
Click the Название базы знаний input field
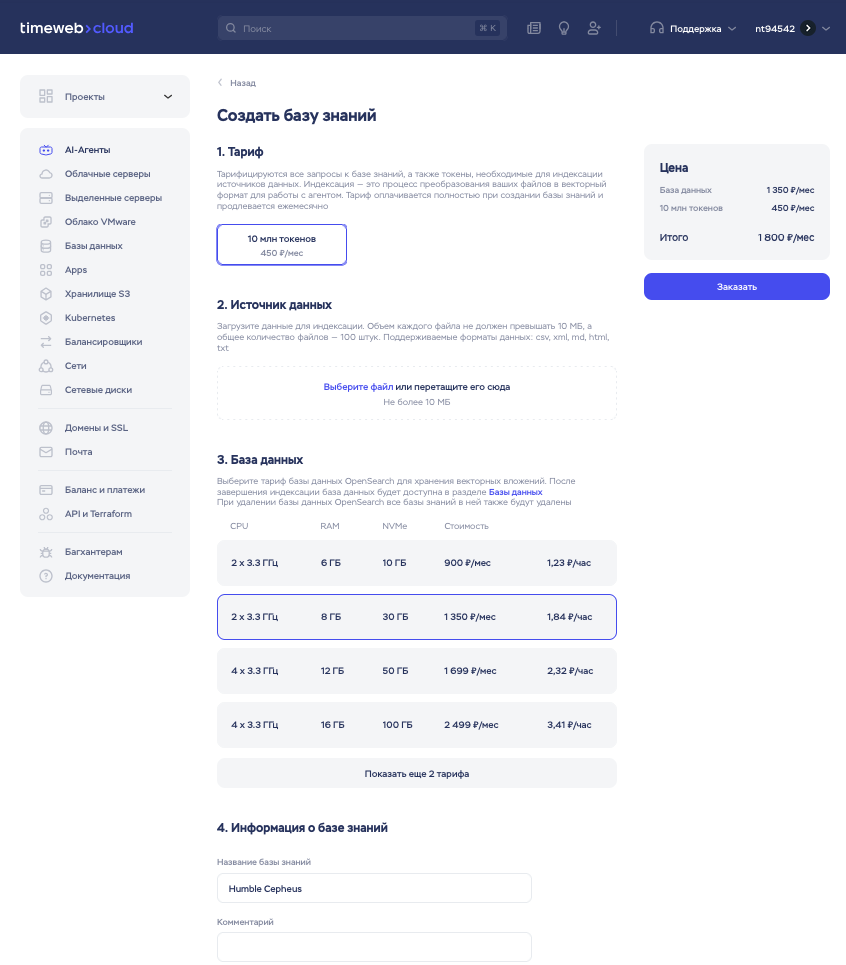374,888
